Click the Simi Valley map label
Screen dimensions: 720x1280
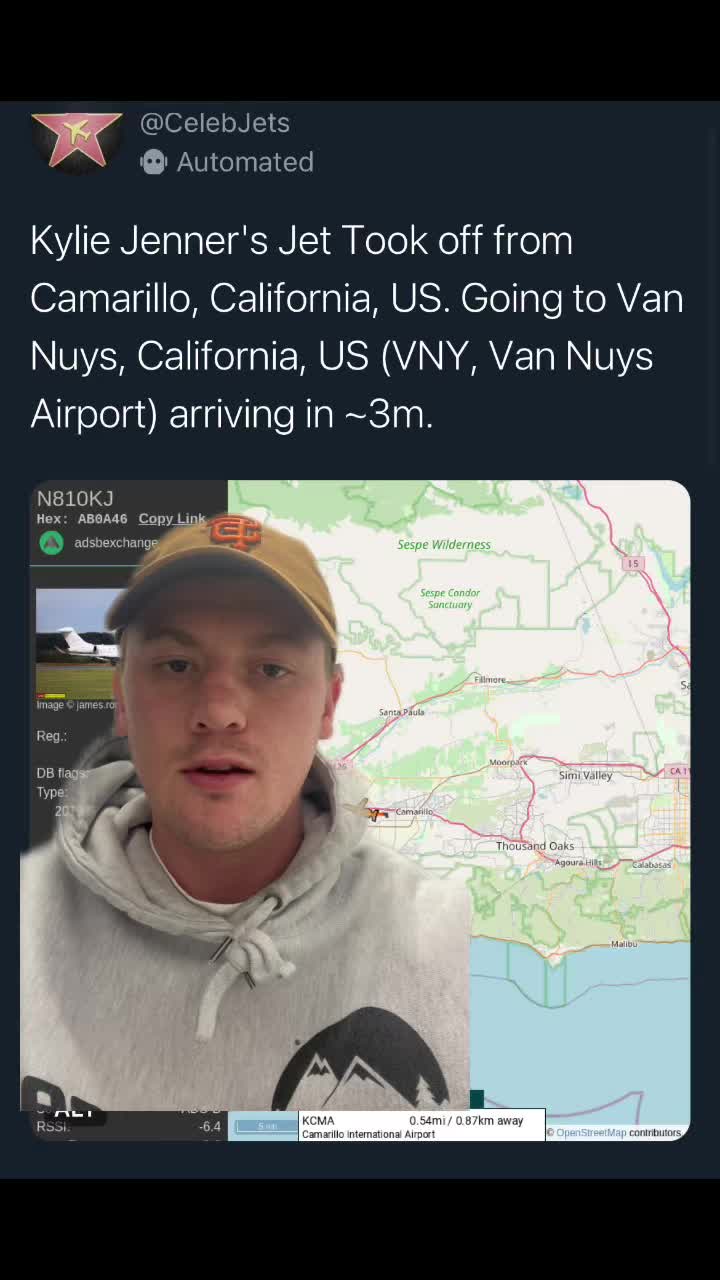pyautogui.click(x=585, y=776)
